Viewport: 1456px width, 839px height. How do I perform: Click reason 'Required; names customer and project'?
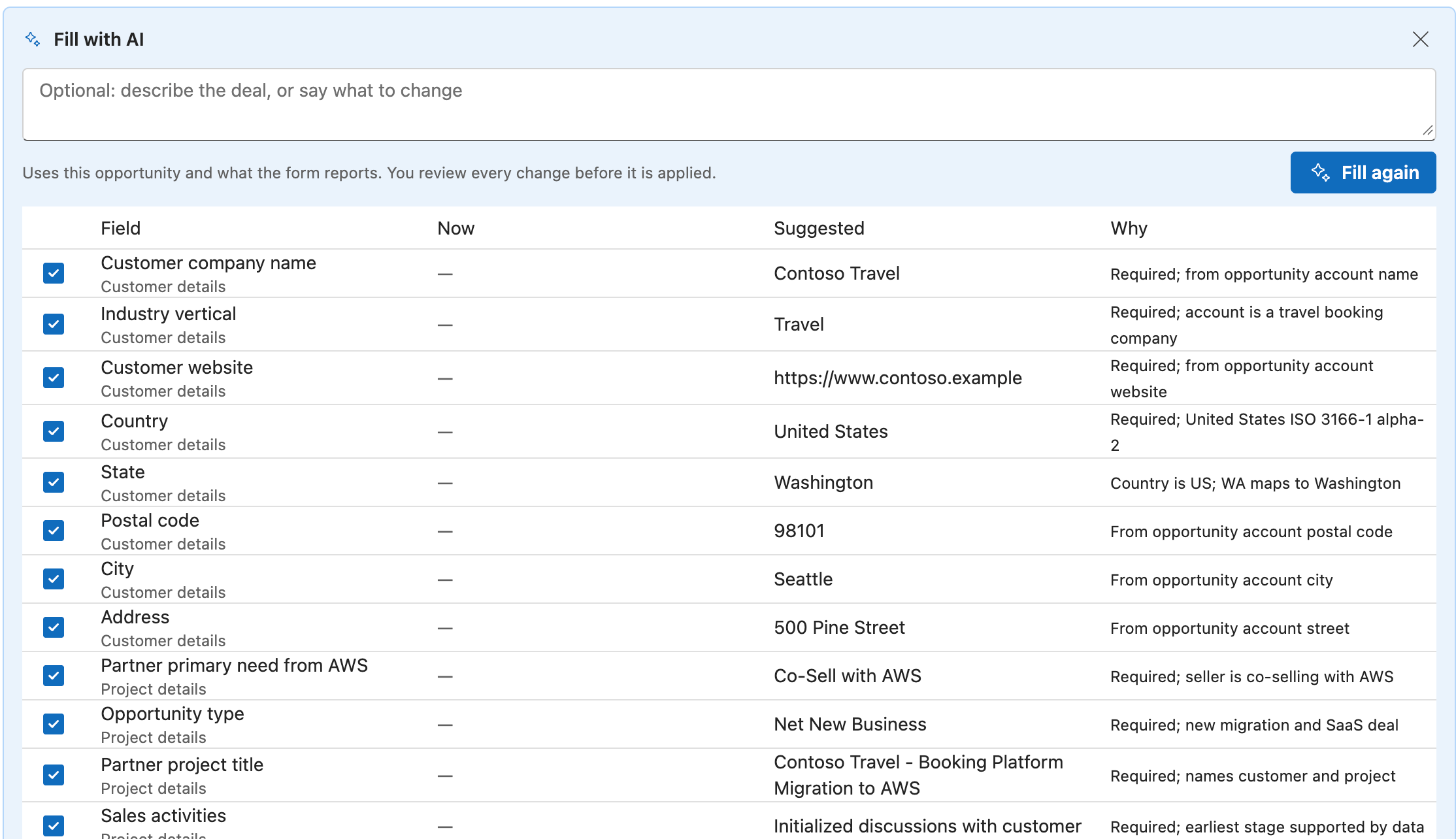[x=1253, y=776]
